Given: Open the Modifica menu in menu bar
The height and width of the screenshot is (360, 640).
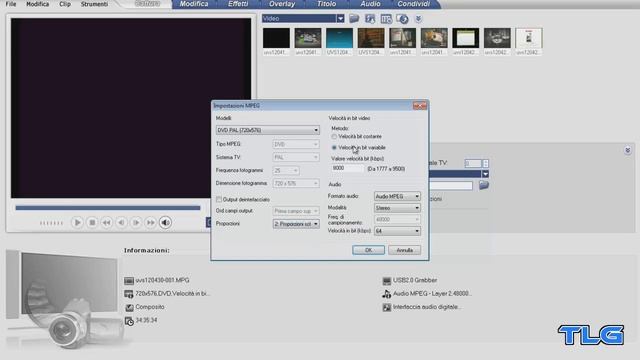Looking at the screenshot, I should pos(38,4).
